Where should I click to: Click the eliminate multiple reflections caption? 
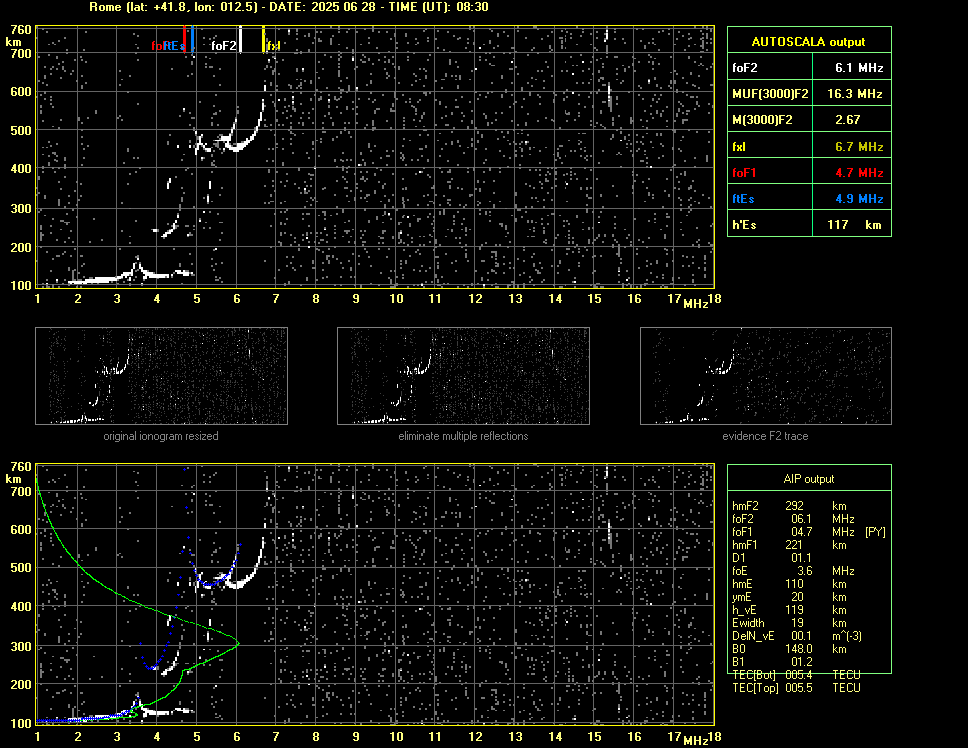point(463,436)
